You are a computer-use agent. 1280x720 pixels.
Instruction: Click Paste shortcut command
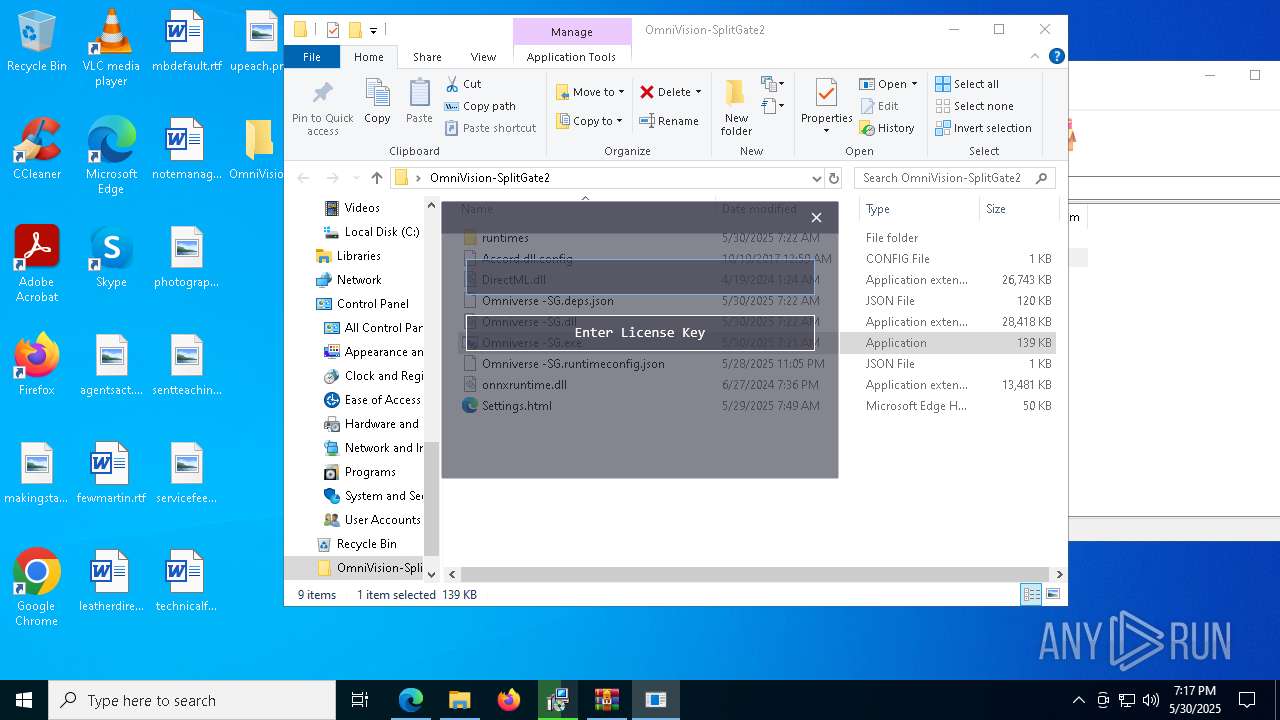click(490, 128)
